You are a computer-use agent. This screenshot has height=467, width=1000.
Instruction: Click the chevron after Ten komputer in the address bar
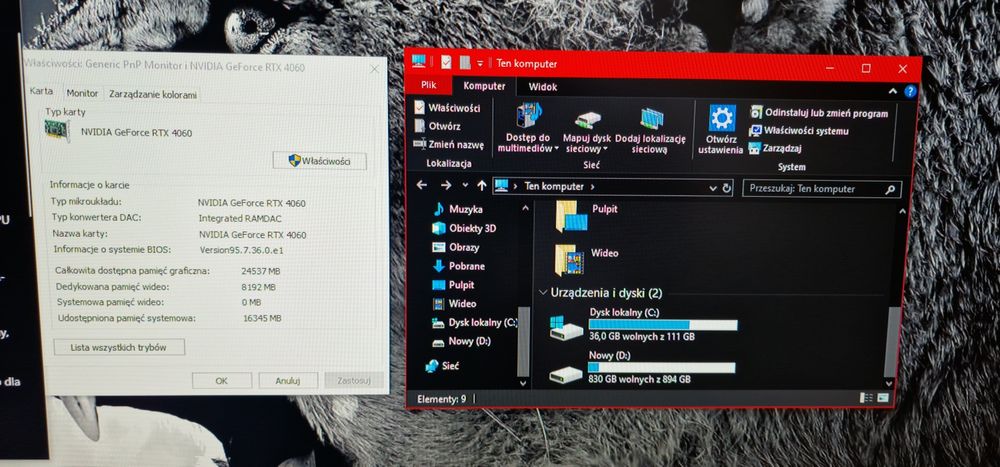(x=592, y=187)
